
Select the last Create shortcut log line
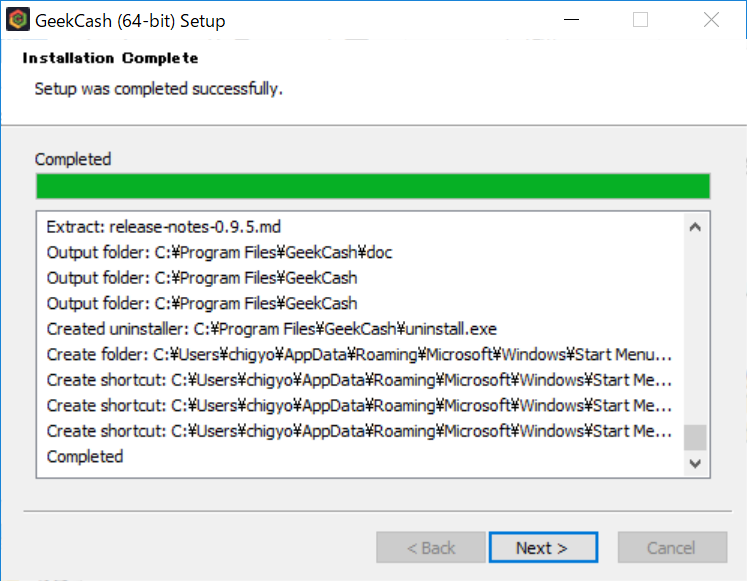[359, 431]
